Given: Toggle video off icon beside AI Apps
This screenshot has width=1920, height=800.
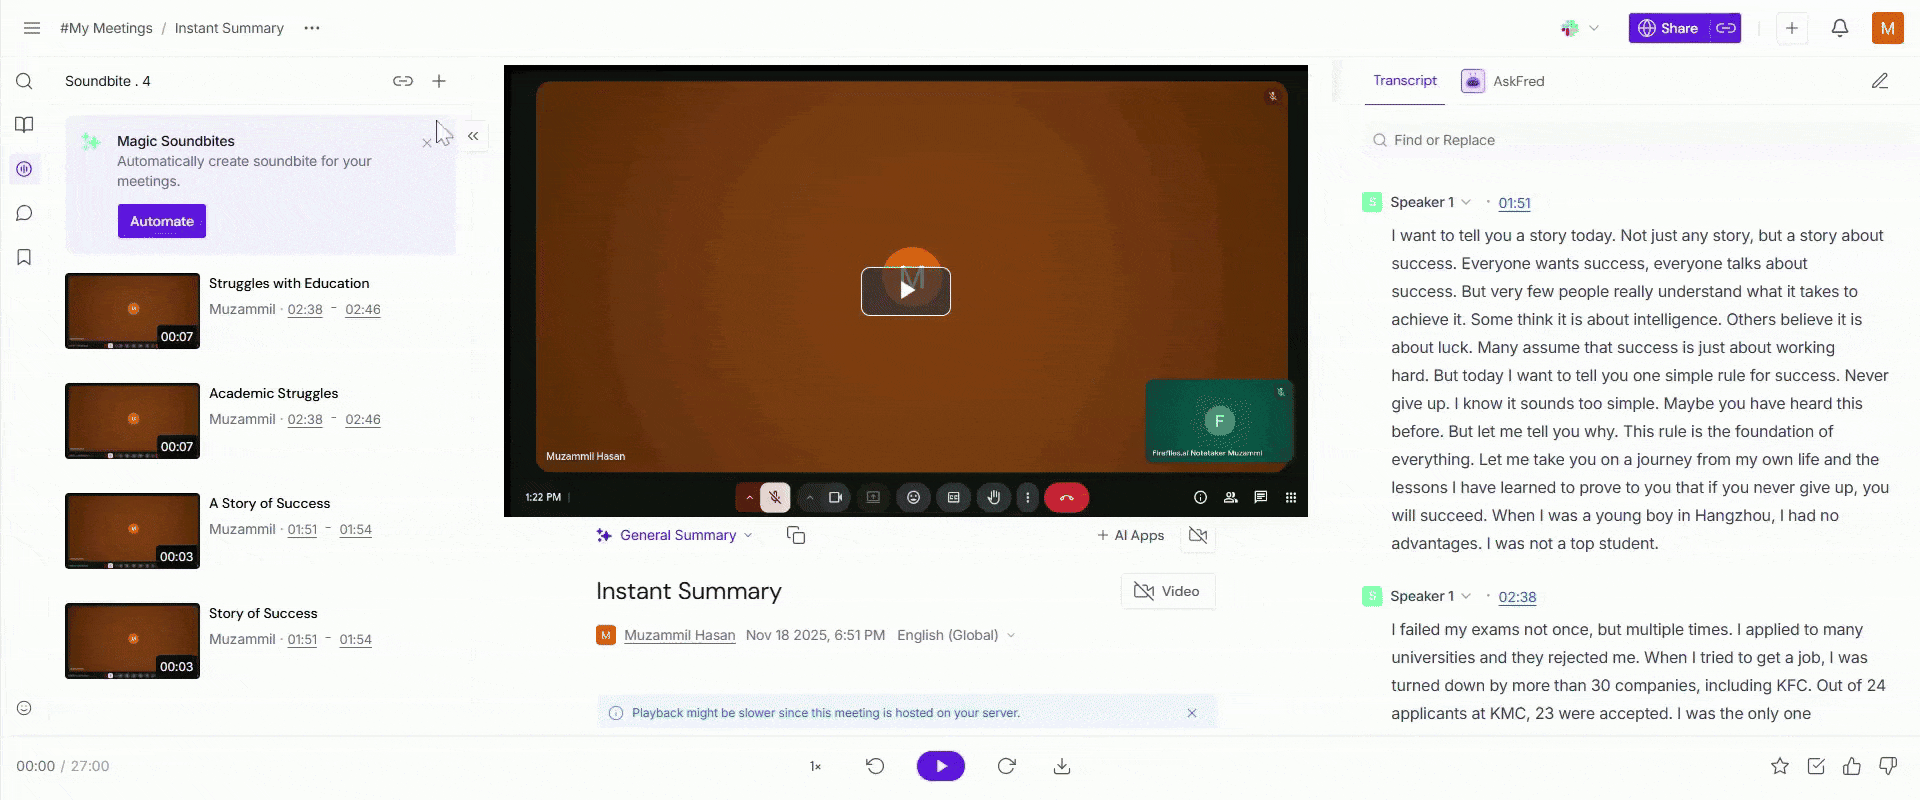Looking at the screenshot, I should click(1198, 536).
